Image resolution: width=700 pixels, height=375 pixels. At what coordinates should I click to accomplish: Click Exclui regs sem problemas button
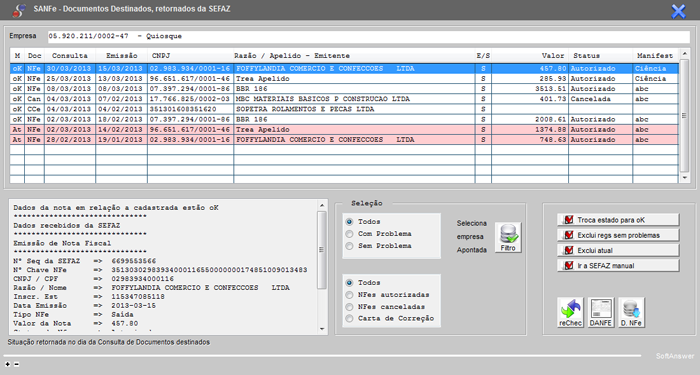[x=618, y=235]
